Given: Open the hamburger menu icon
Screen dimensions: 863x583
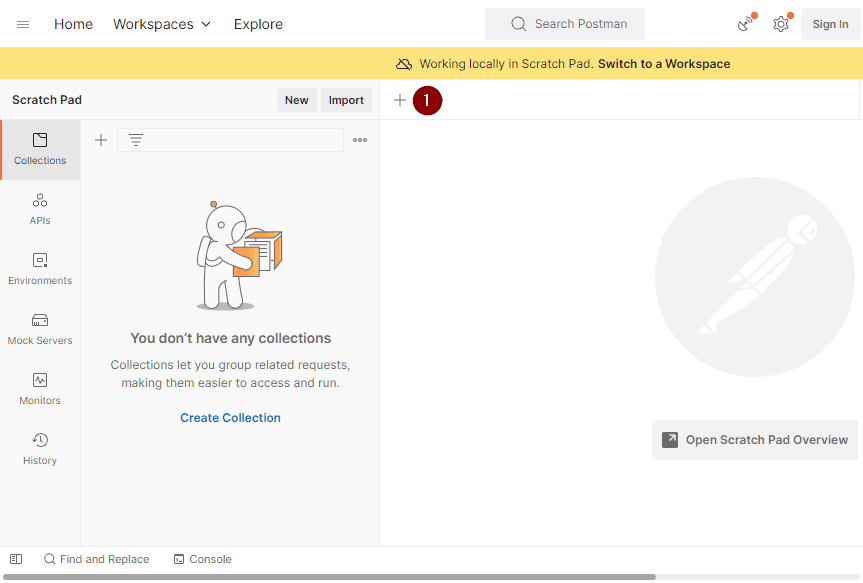Looking at the screenshot, I should click(23, 24).
